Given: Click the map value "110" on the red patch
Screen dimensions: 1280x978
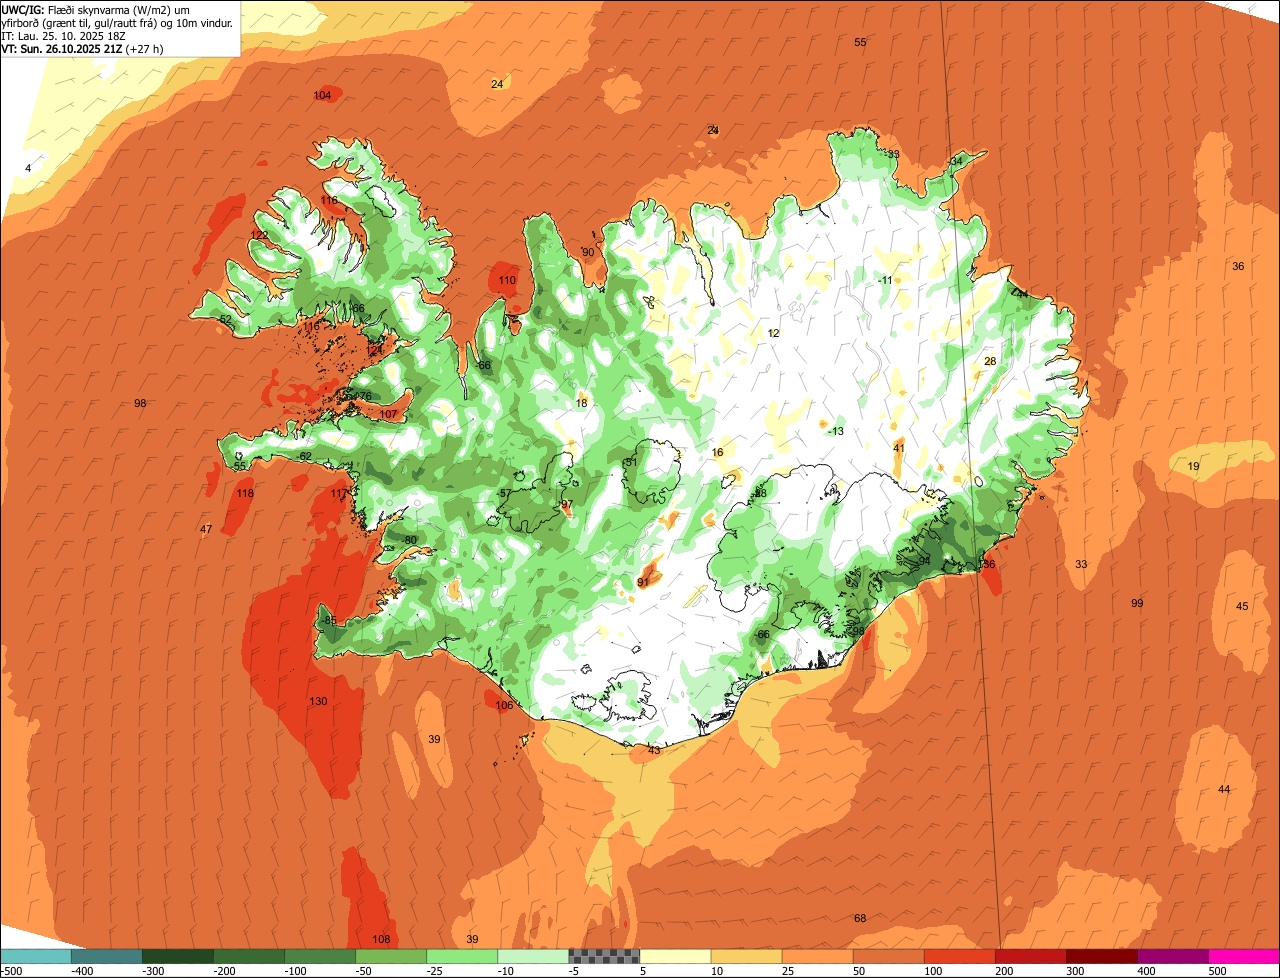Looking at the screenshot, I should [x=507, y=281].
